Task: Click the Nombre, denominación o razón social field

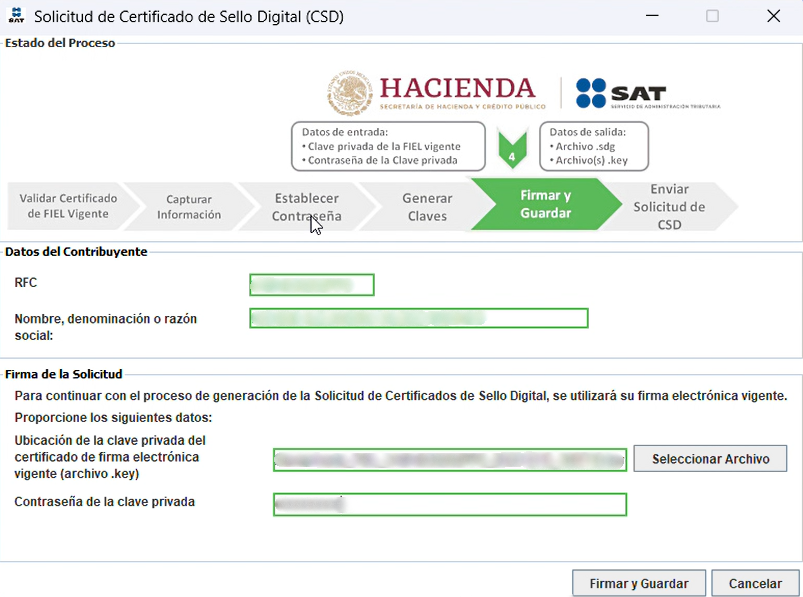Action: [x=418, y=318]
